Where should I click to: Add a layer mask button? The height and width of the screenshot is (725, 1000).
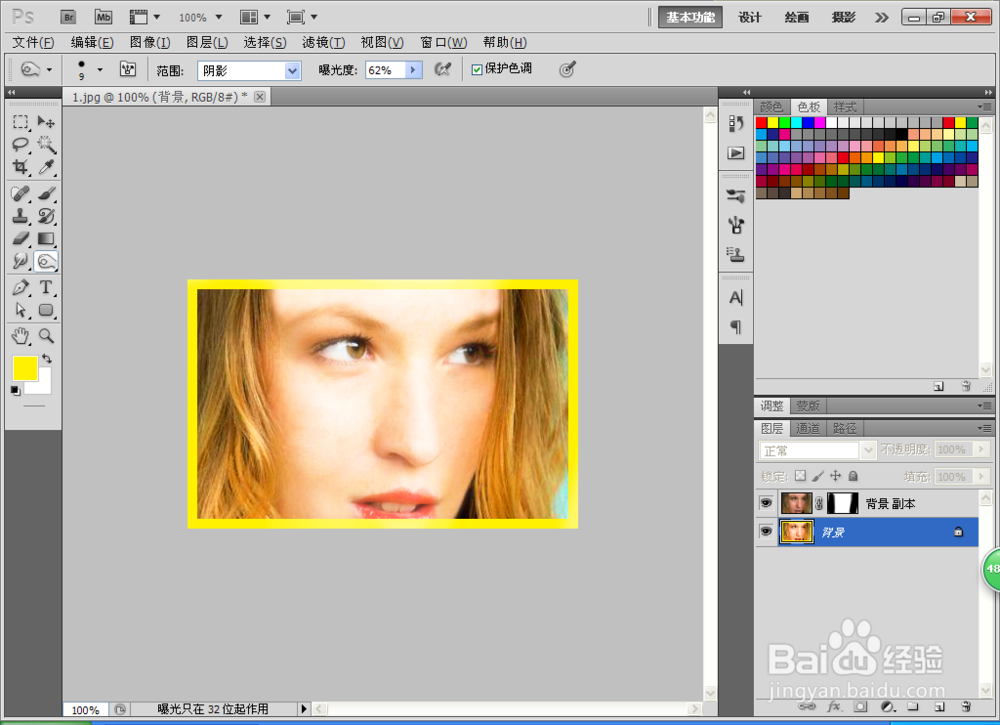860,706
